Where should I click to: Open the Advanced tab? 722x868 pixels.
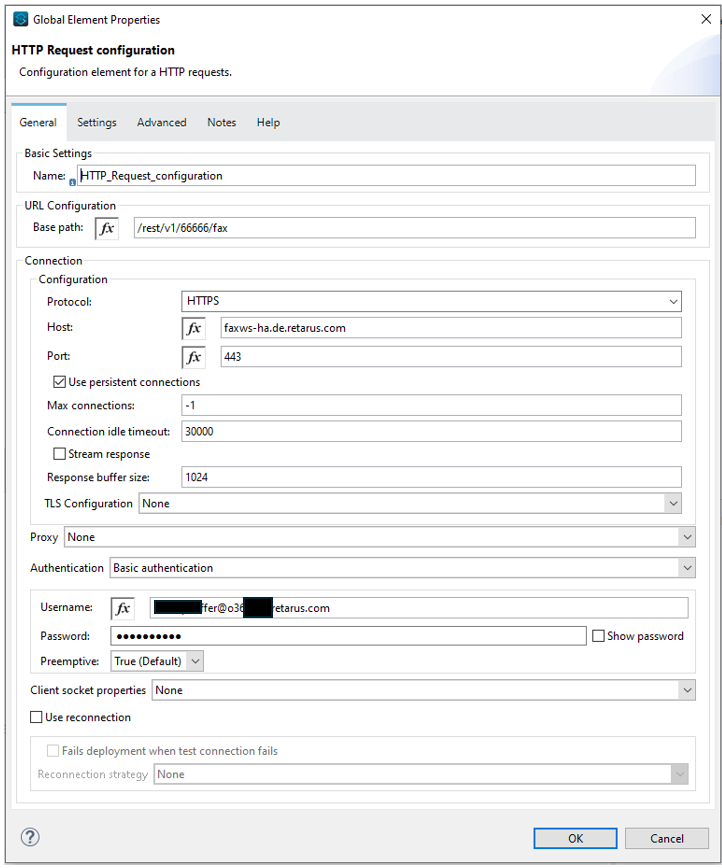(161, 122)
